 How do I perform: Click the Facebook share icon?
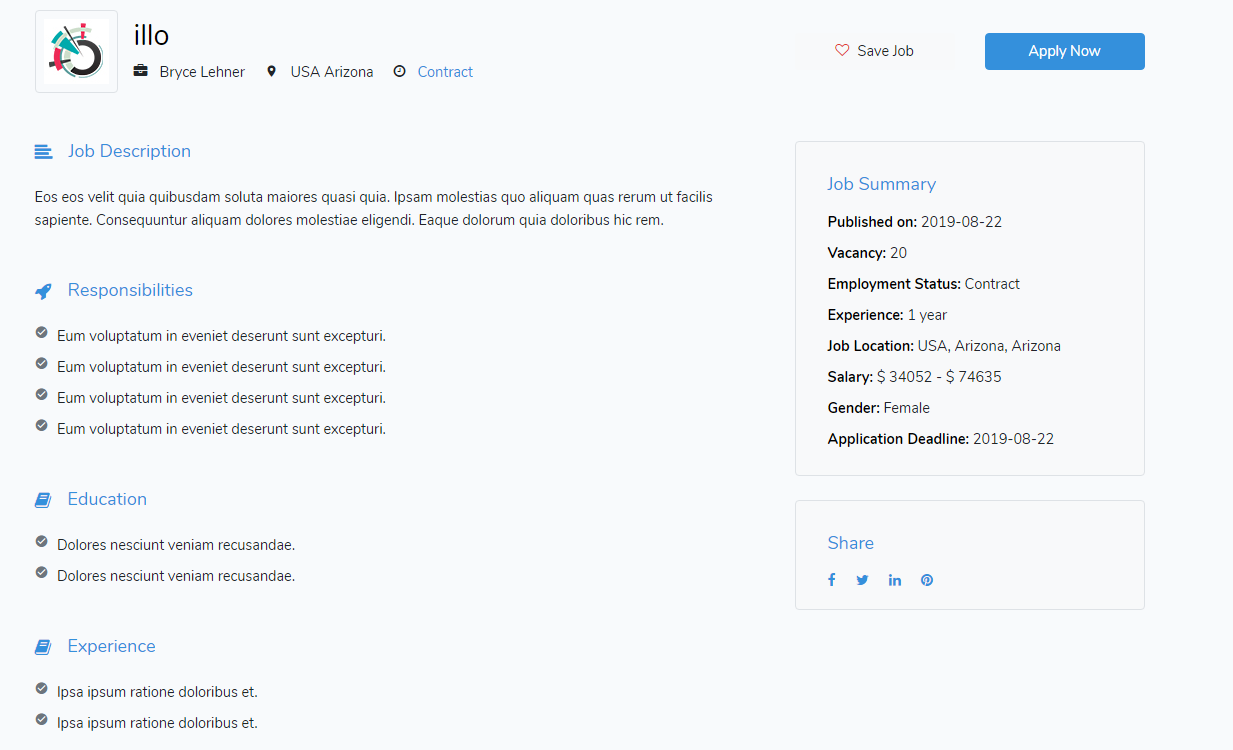point(831,579)
